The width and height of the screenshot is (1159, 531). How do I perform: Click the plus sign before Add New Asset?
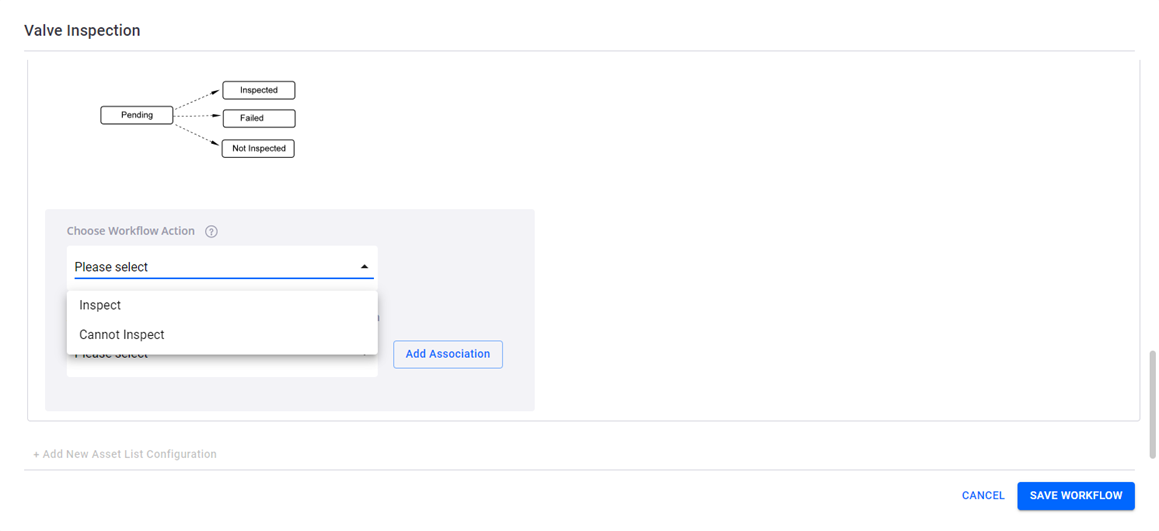(x=36, y=454)
